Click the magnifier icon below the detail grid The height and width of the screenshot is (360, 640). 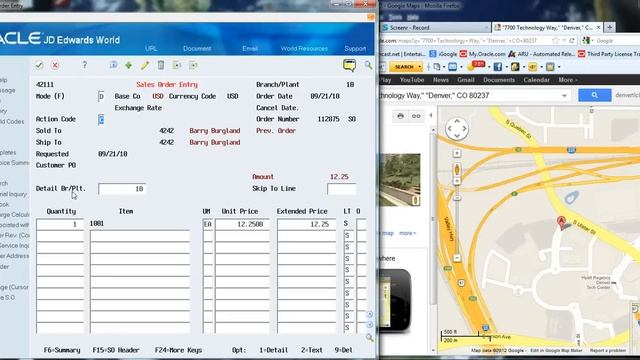click(x=369, y=338)
